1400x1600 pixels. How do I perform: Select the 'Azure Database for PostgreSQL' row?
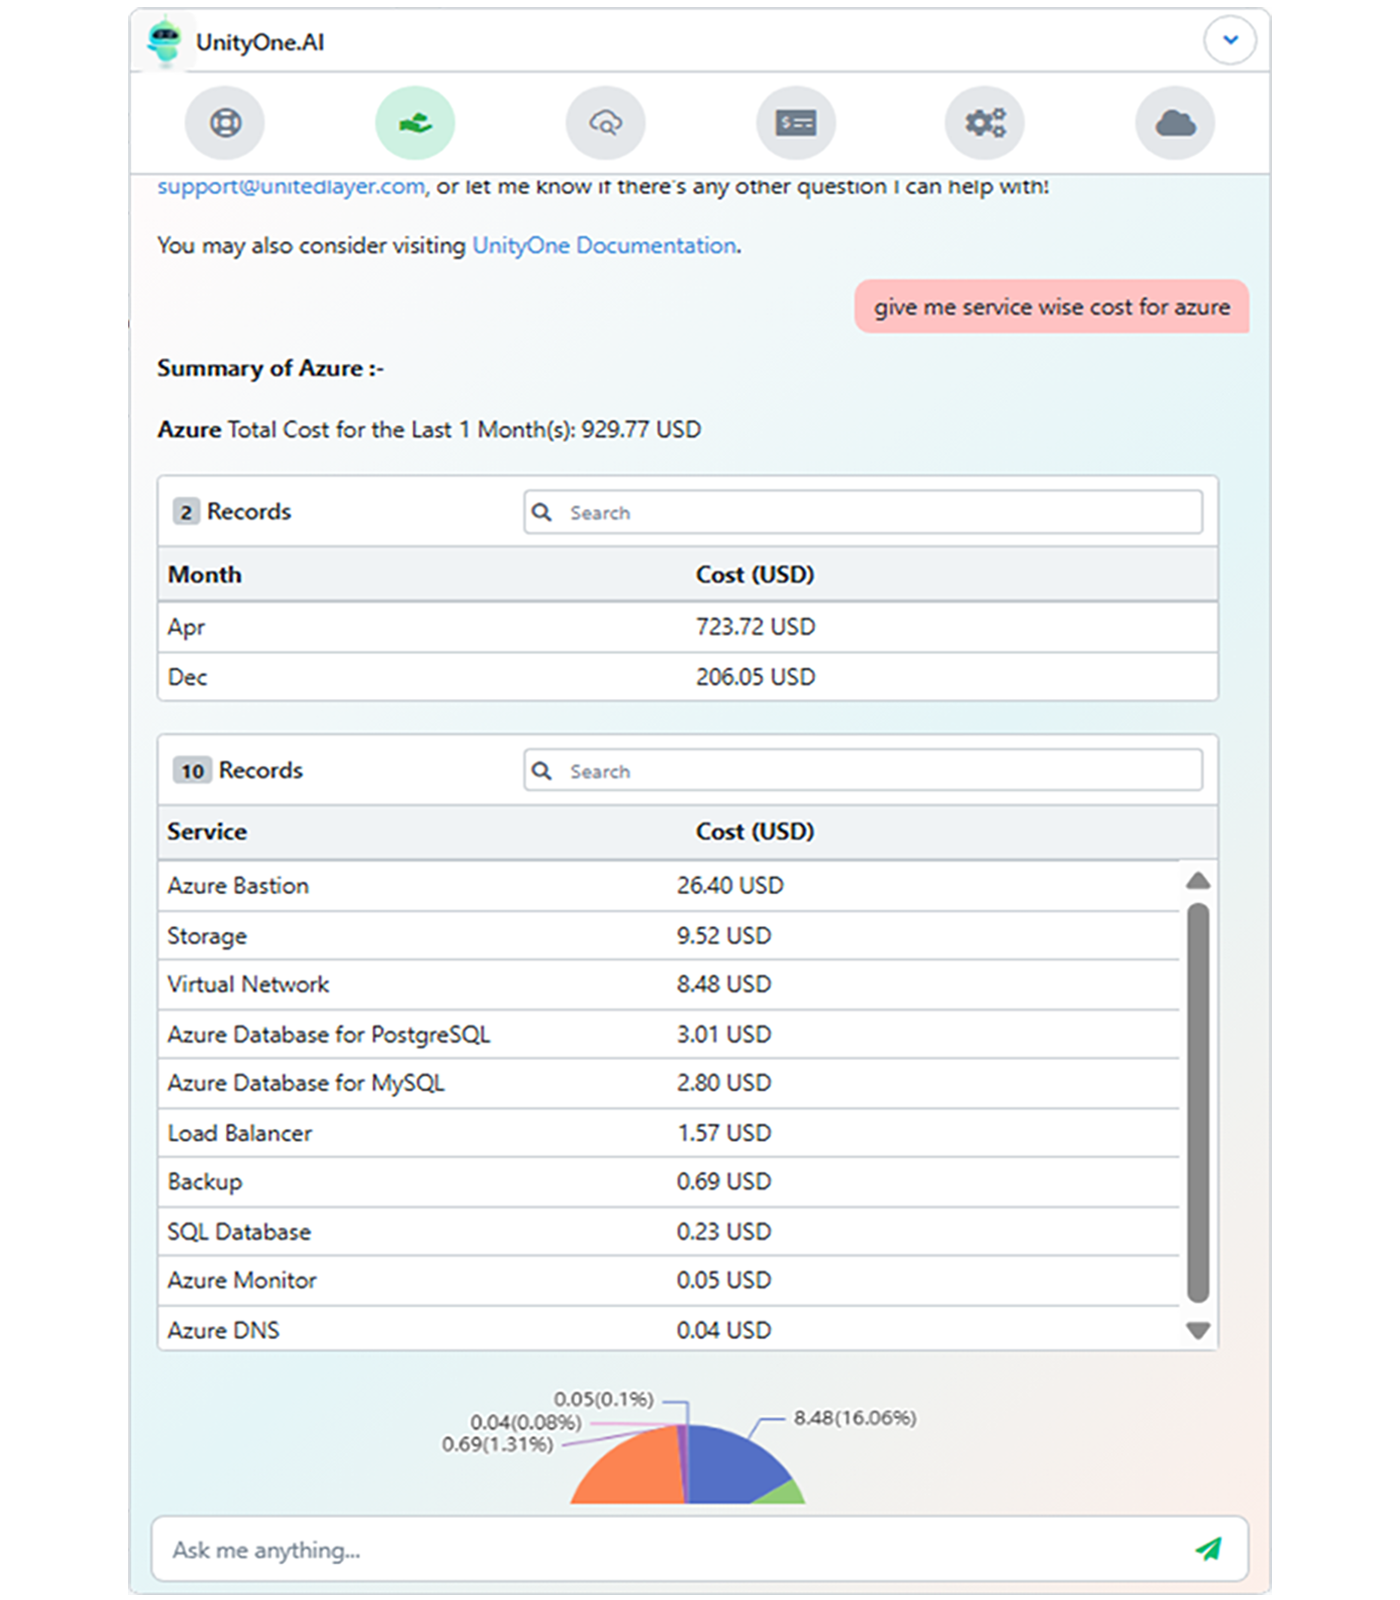point(668,1035)
